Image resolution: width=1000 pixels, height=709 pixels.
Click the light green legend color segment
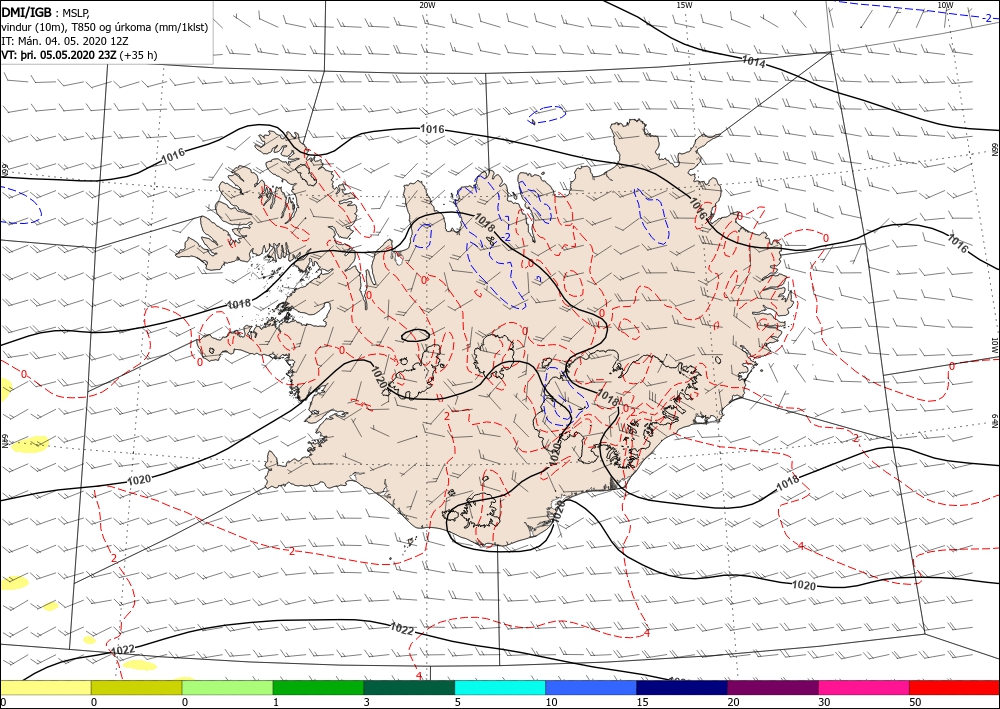point(227,687)
